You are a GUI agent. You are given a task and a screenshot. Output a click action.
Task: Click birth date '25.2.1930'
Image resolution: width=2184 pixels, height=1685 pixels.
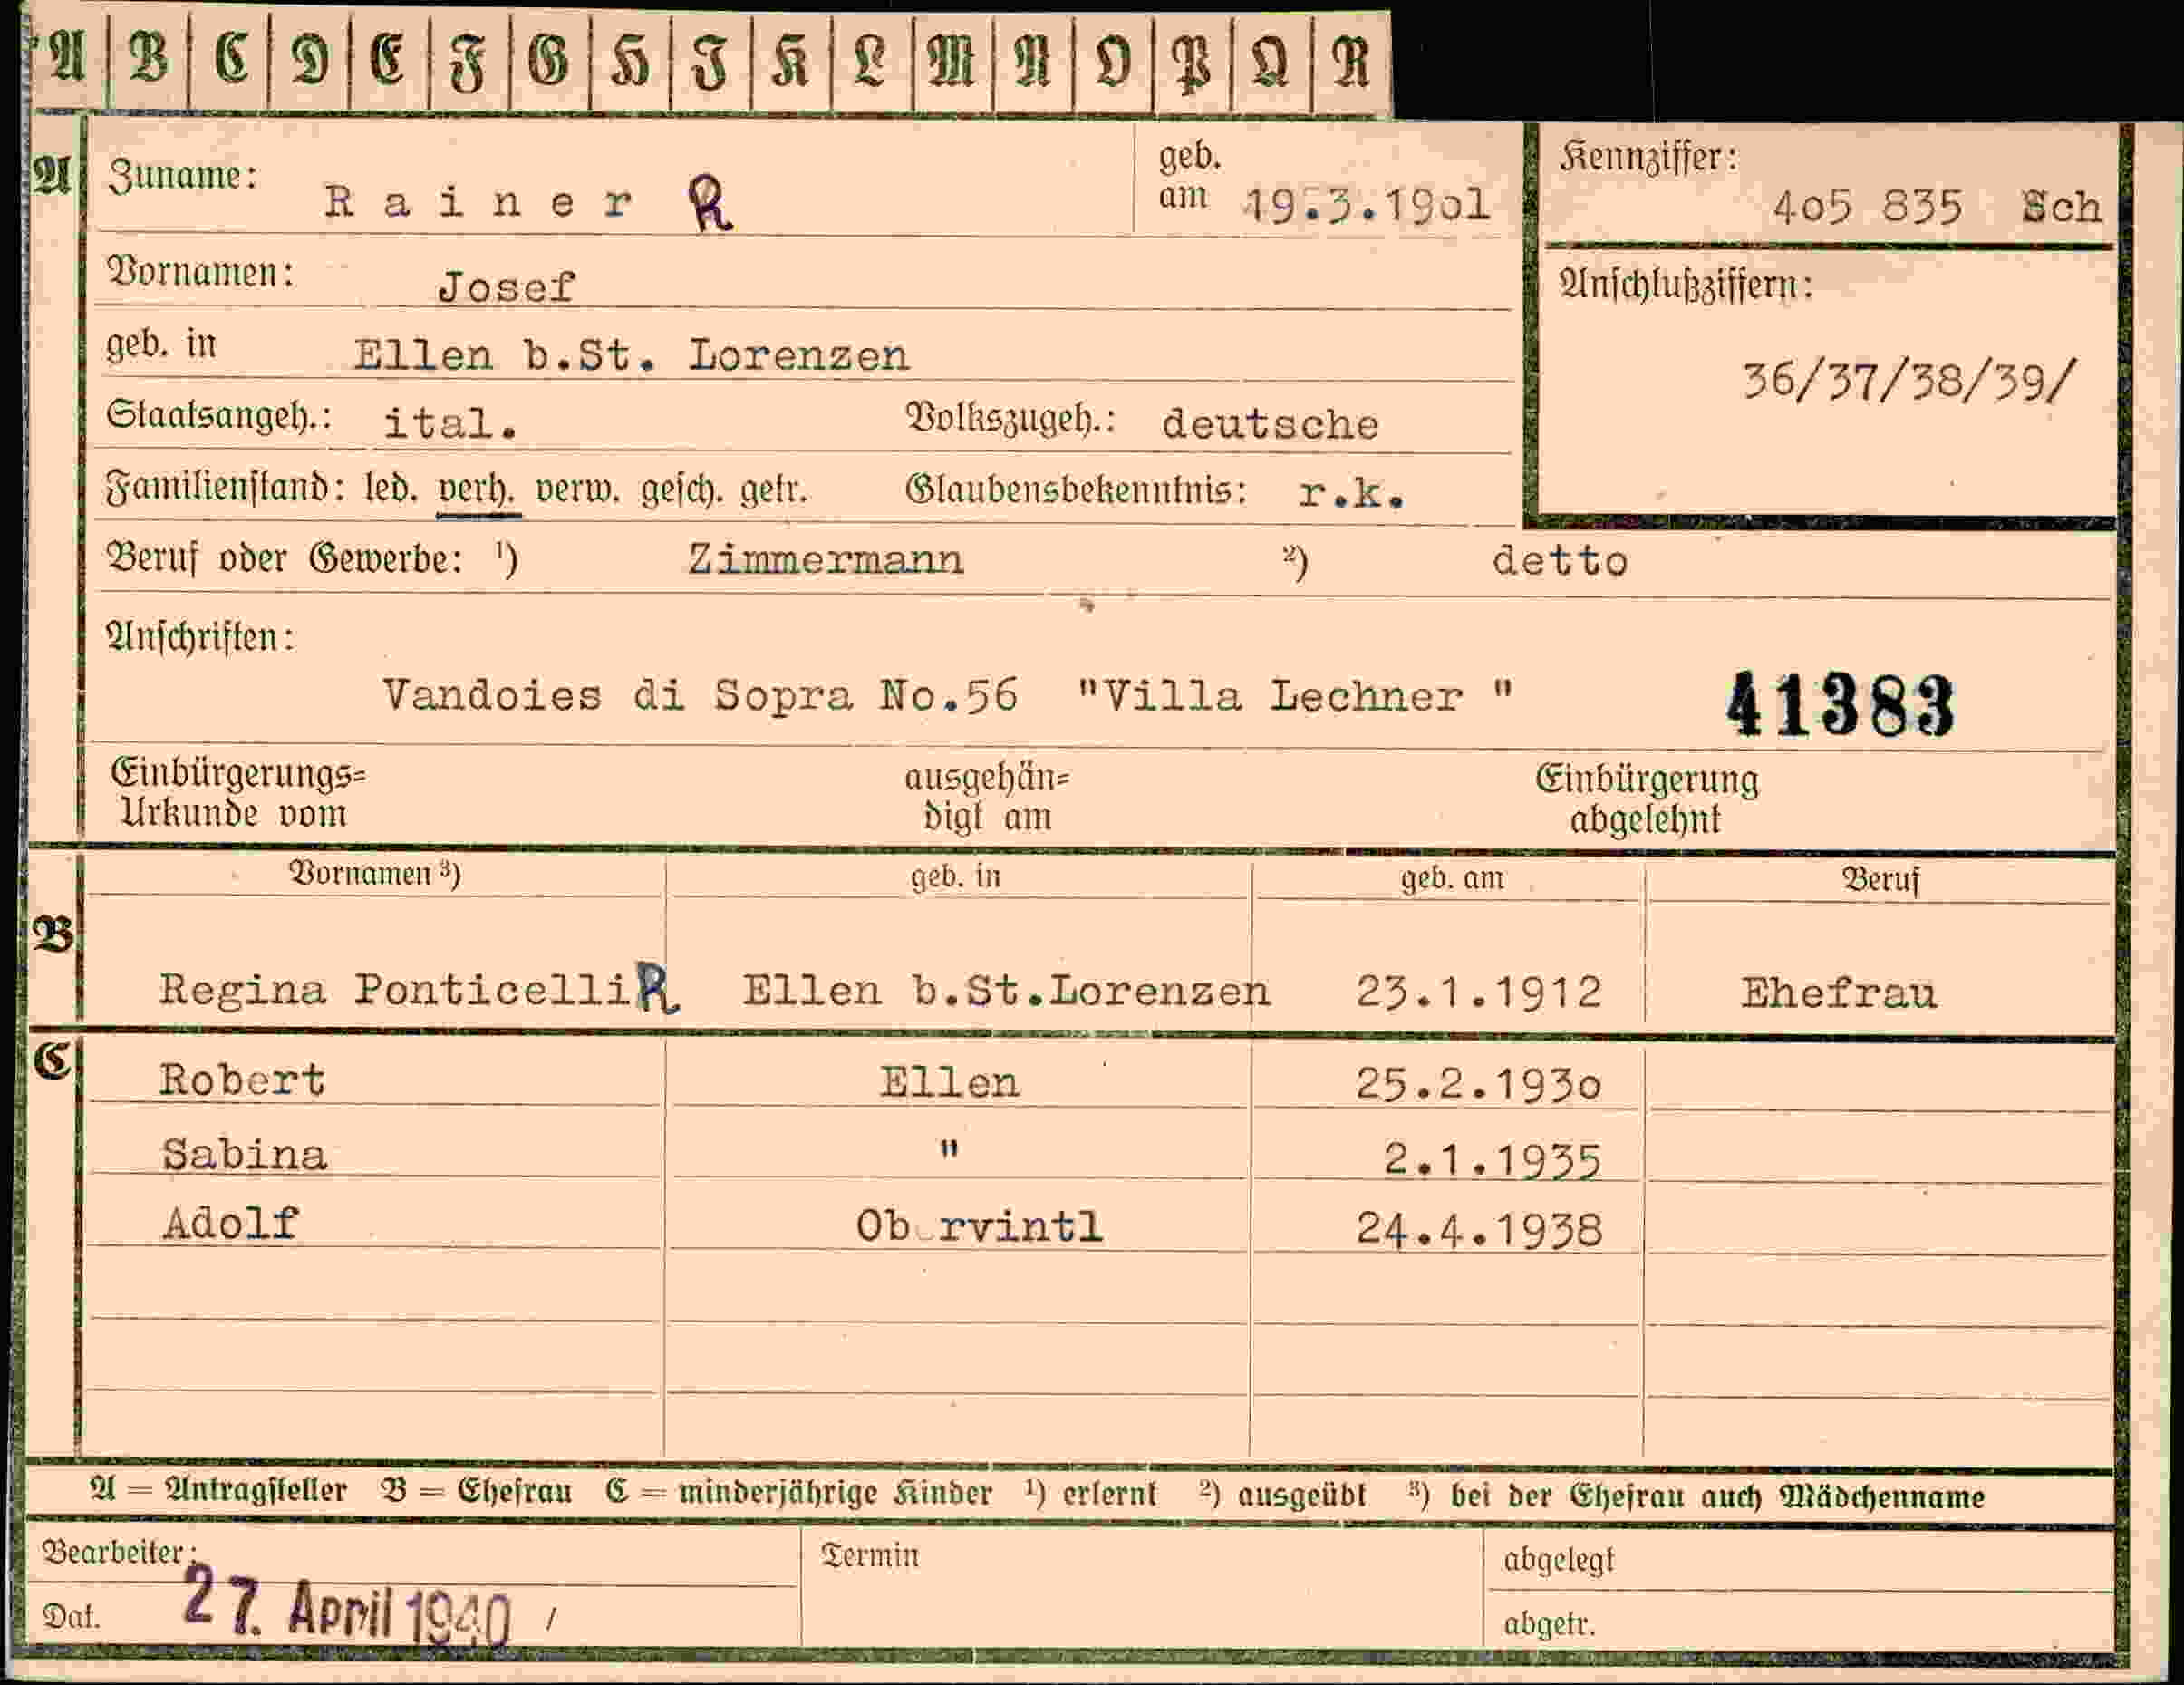point(1479,1084)
